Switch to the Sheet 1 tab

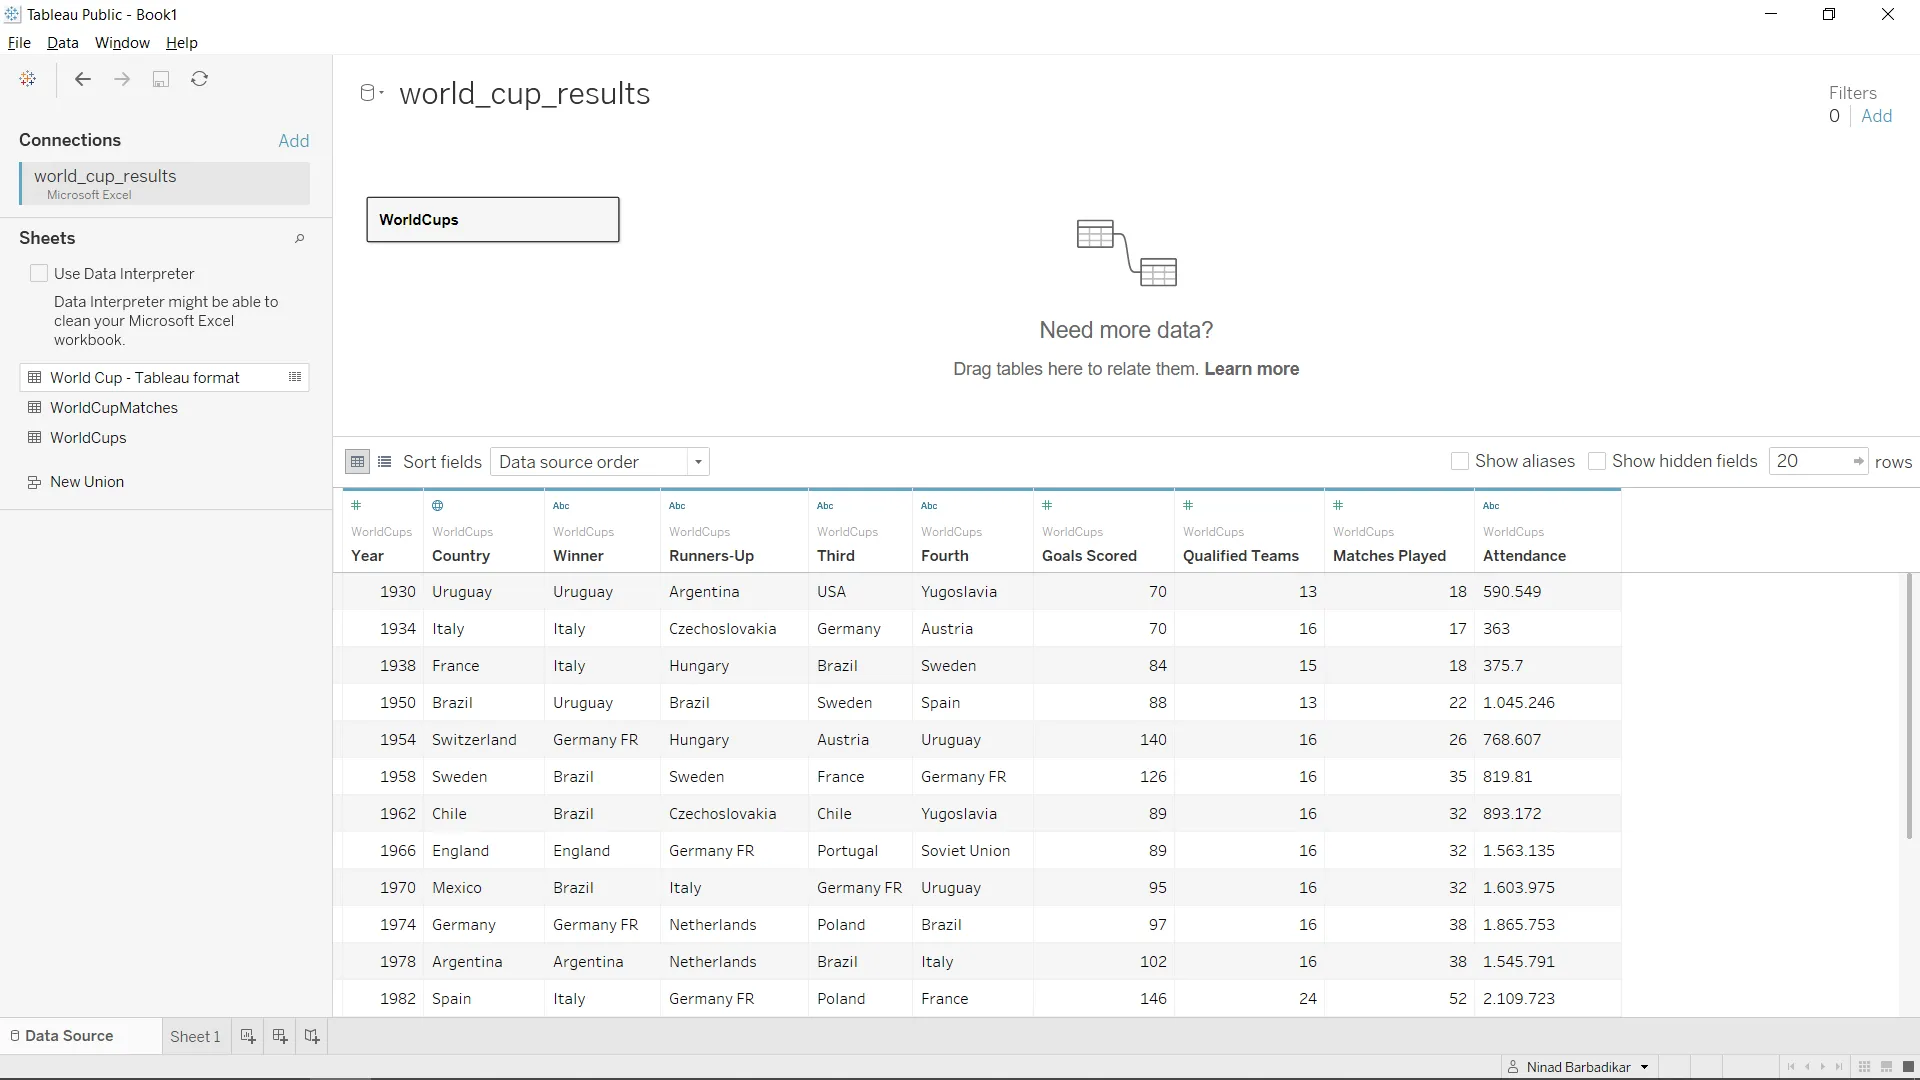click(x=195, y=1037)
